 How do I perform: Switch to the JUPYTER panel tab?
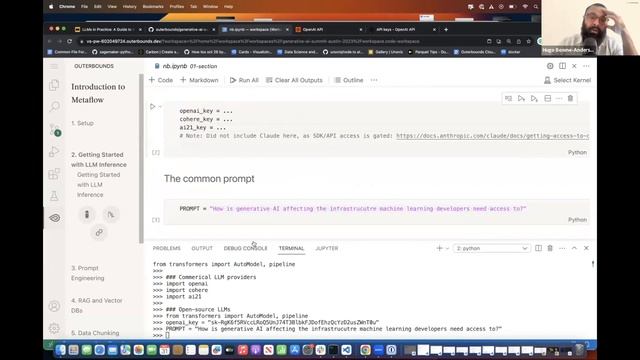click(x=327, y=248)
